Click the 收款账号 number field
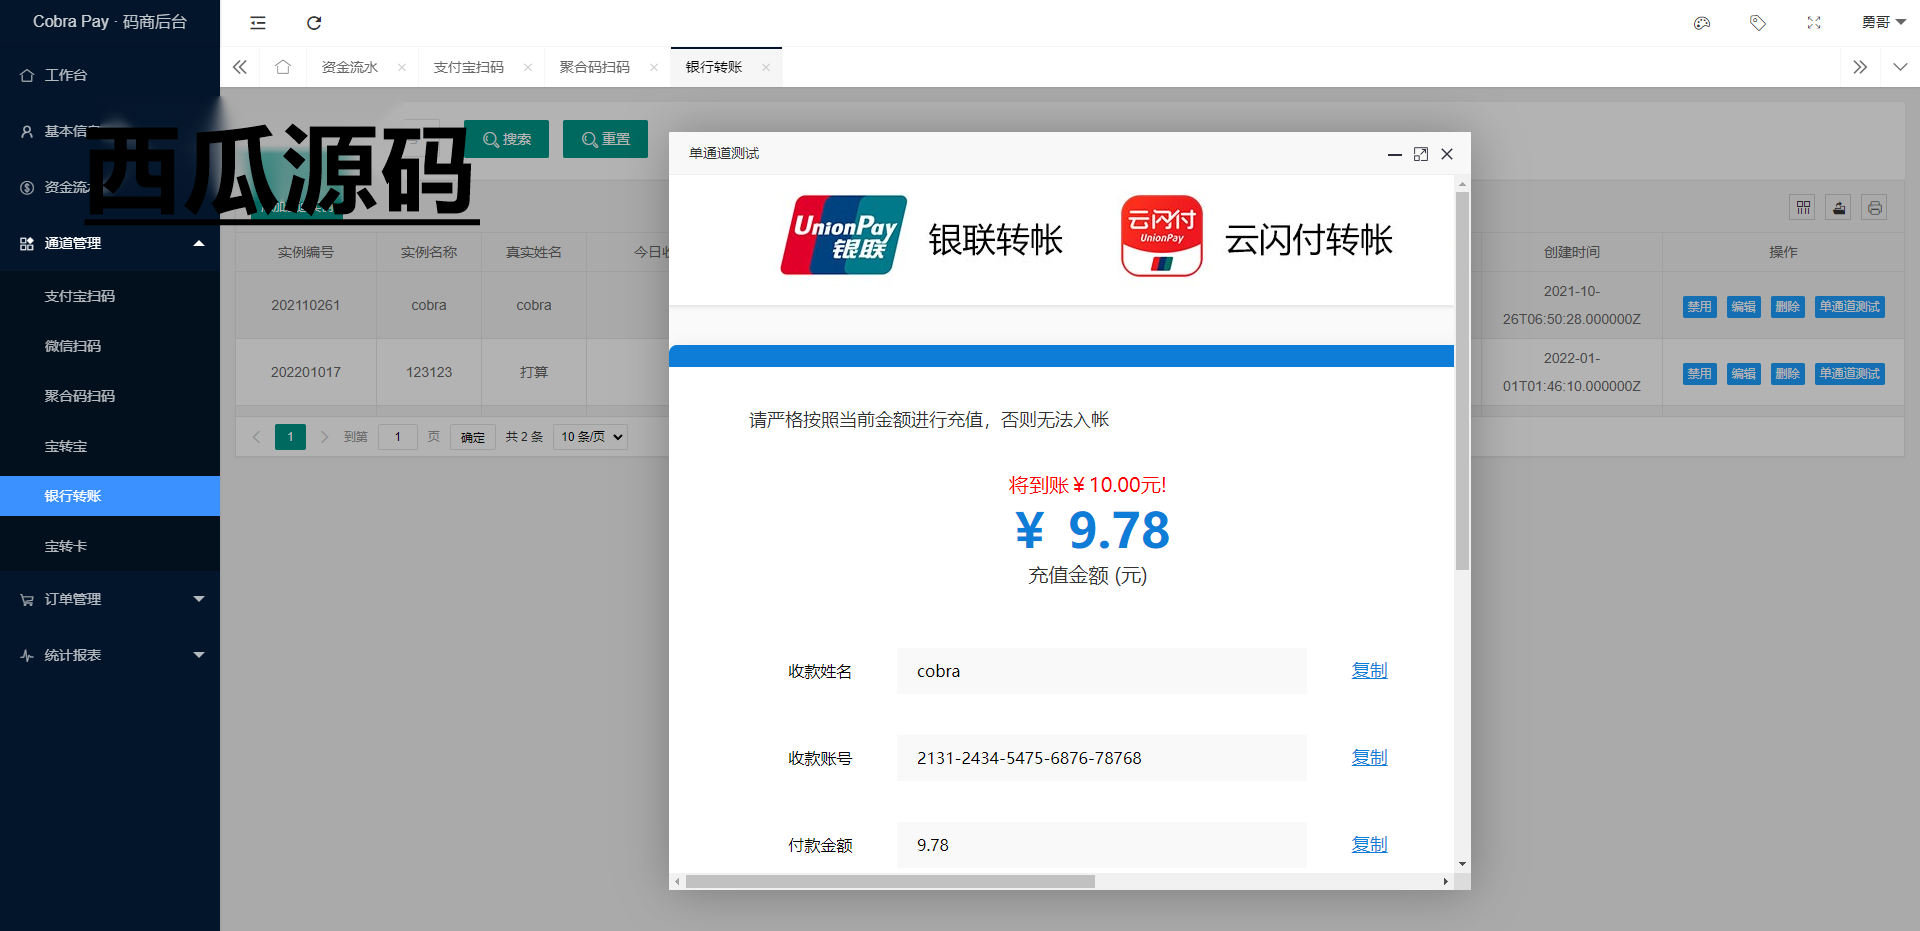This screenshot has width=1920, height=931. 1101,758
